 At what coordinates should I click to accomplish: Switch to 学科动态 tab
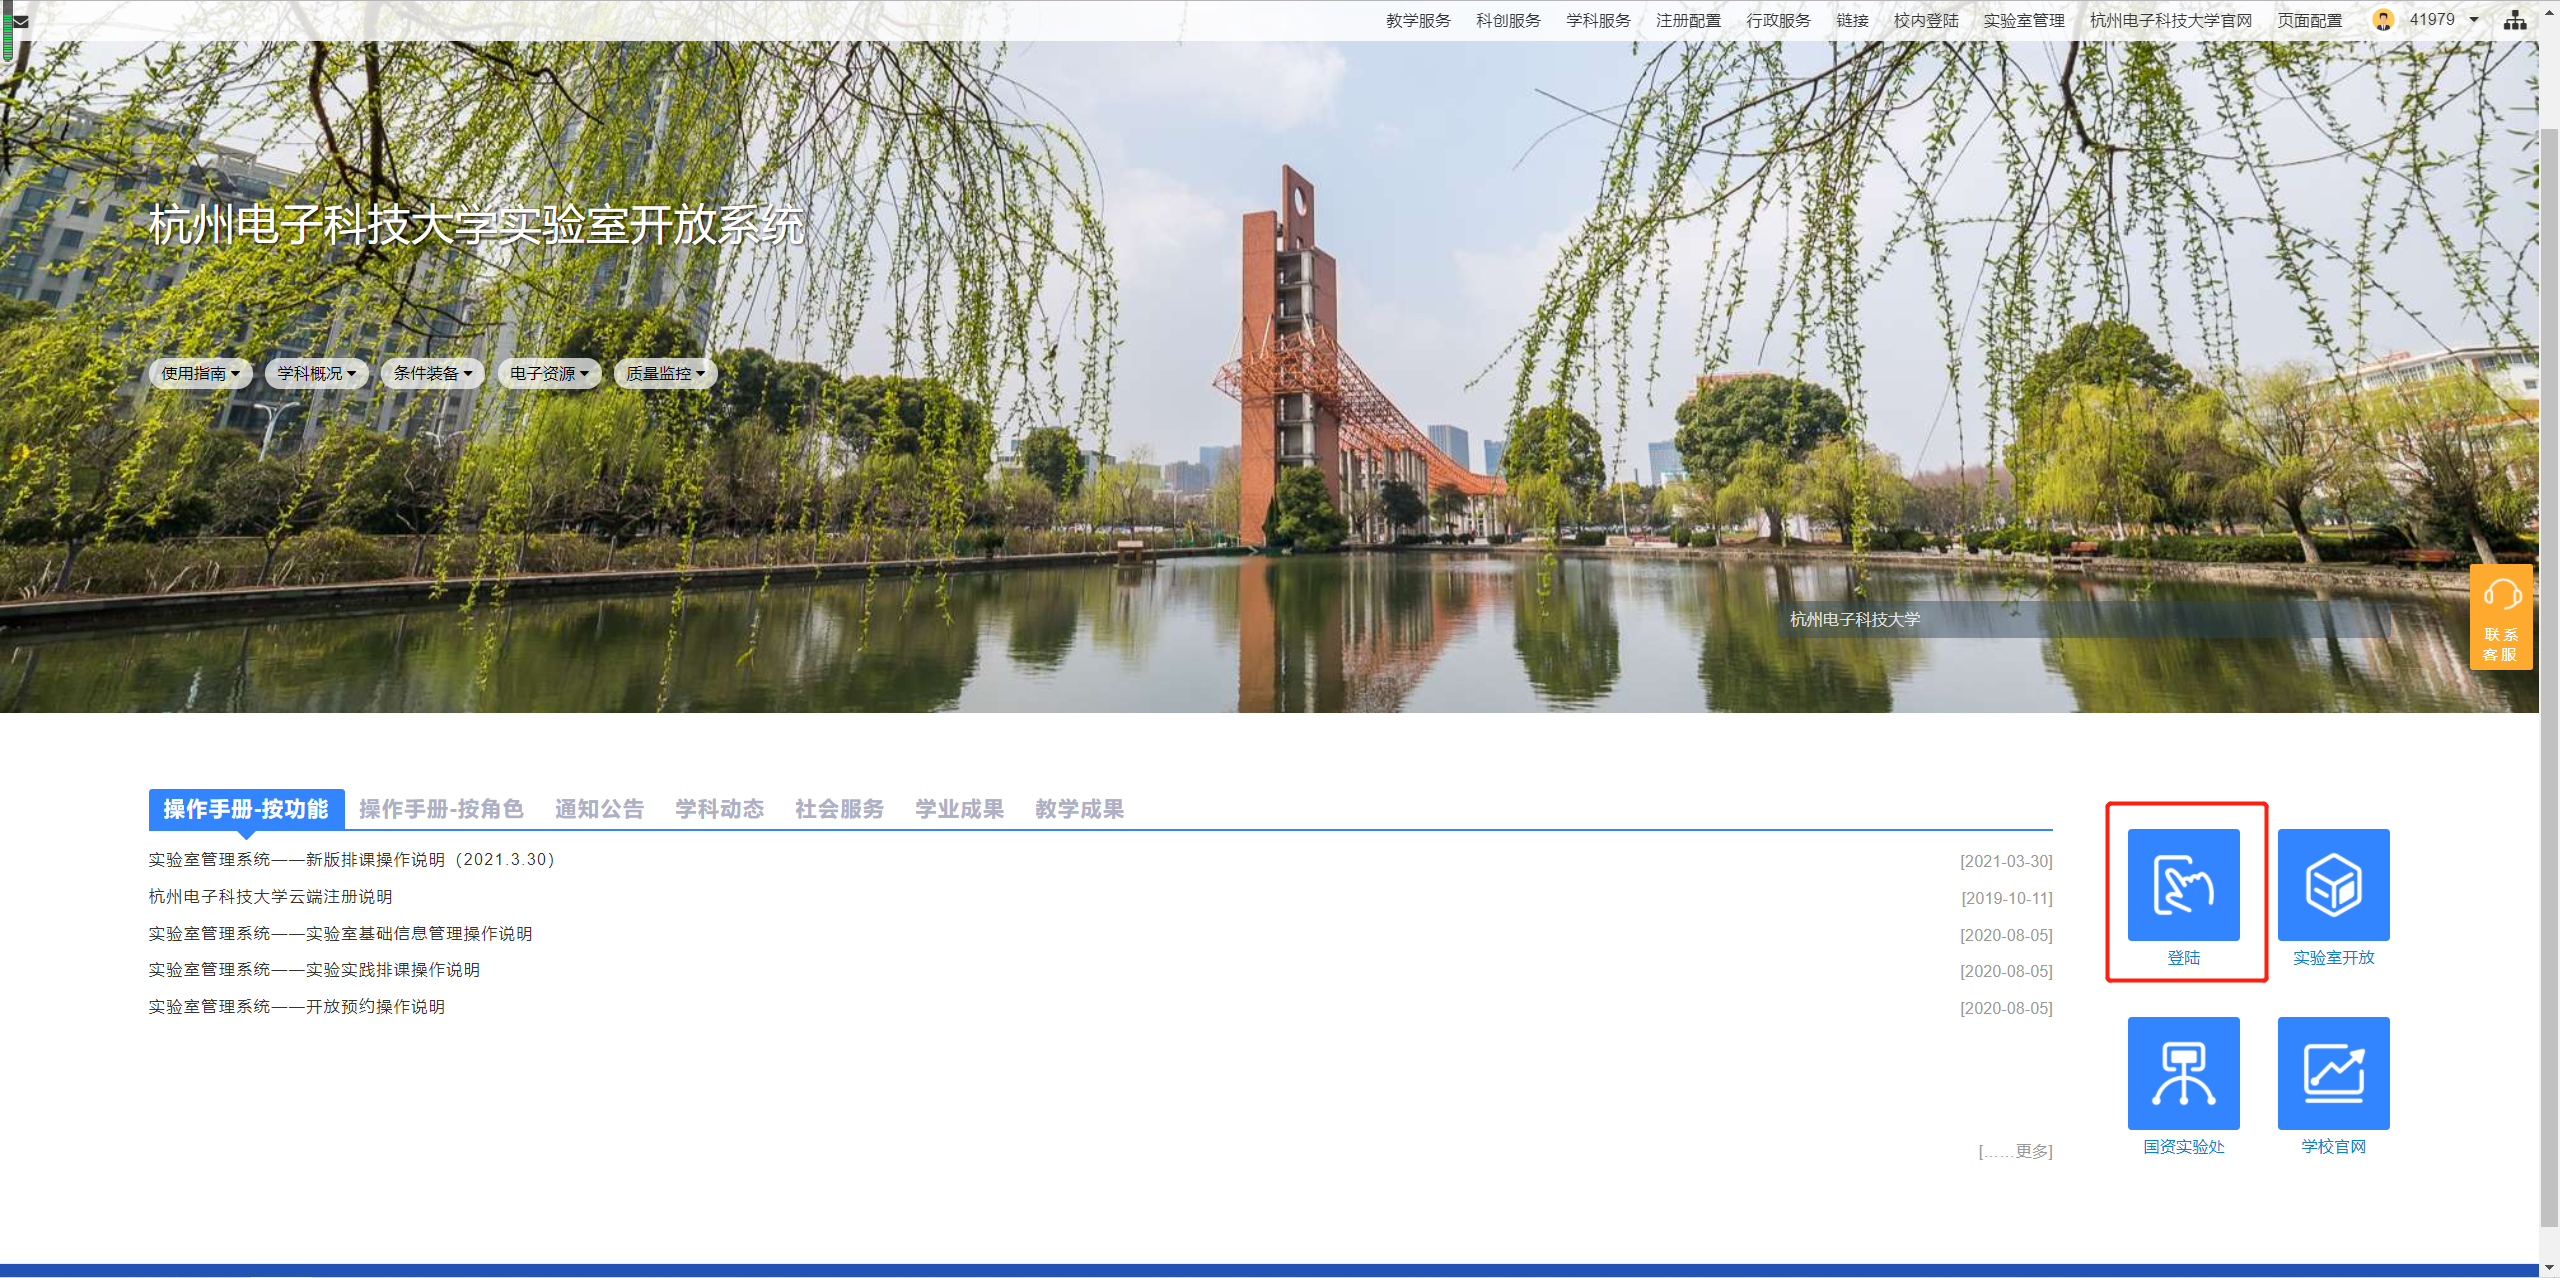(719, 809)
